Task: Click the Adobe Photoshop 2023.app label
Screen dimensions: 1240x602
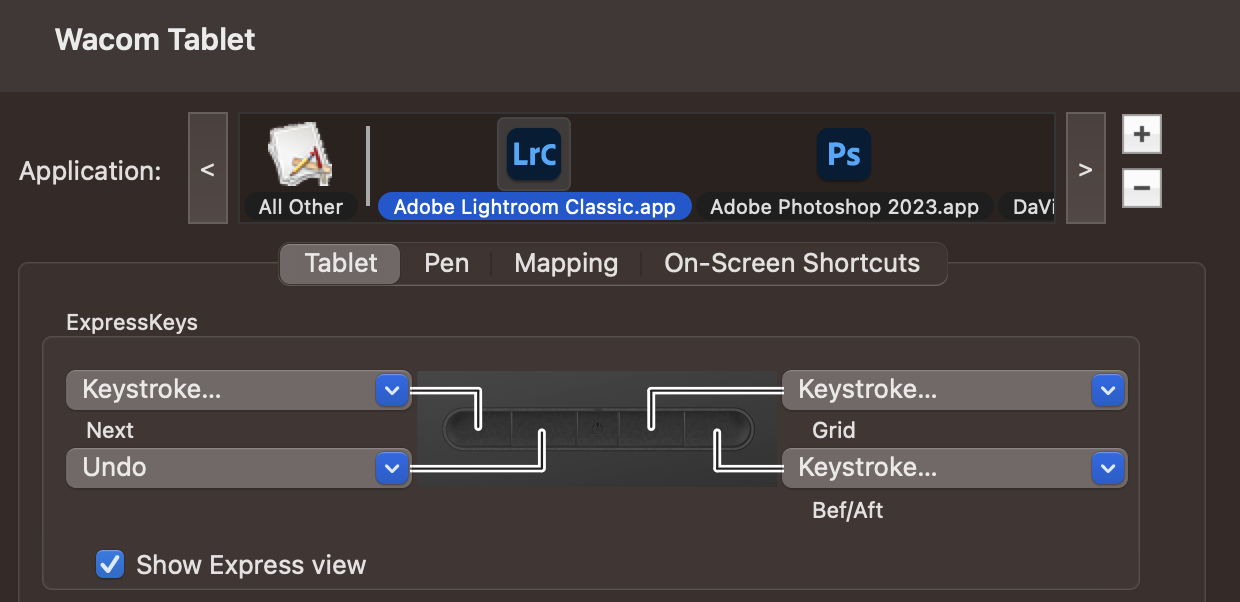Action: 844,207
